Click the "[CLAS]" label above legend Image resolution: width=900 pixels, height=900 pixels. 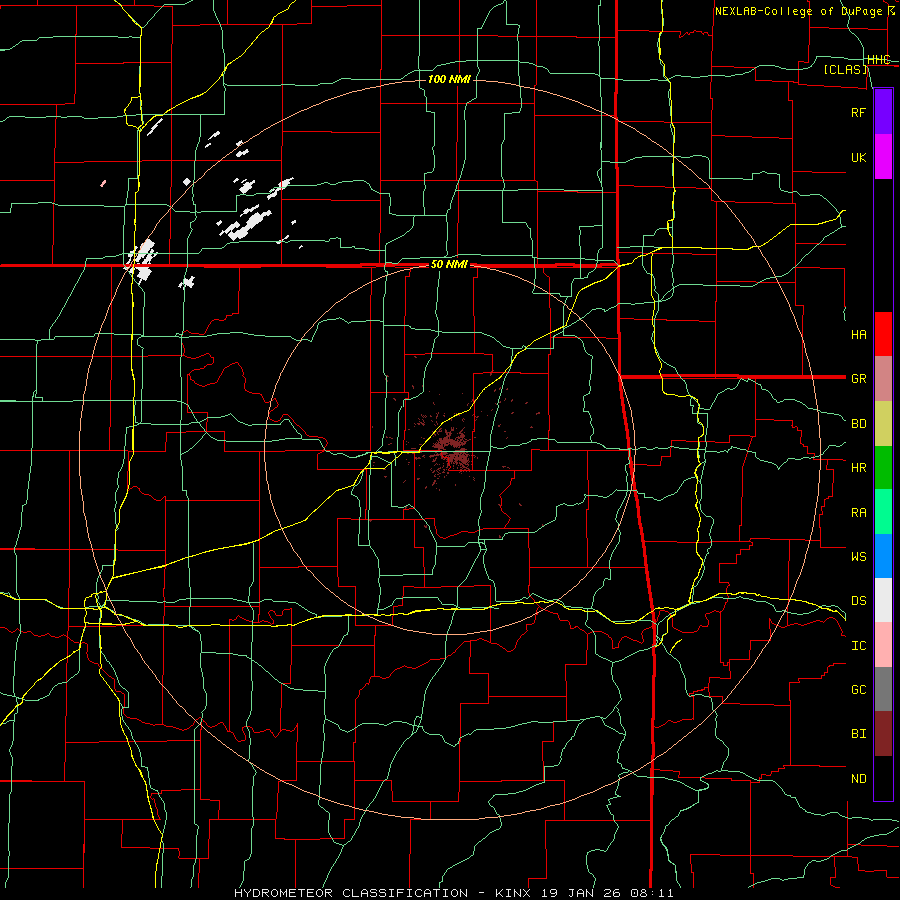click(x=845, y=69)
